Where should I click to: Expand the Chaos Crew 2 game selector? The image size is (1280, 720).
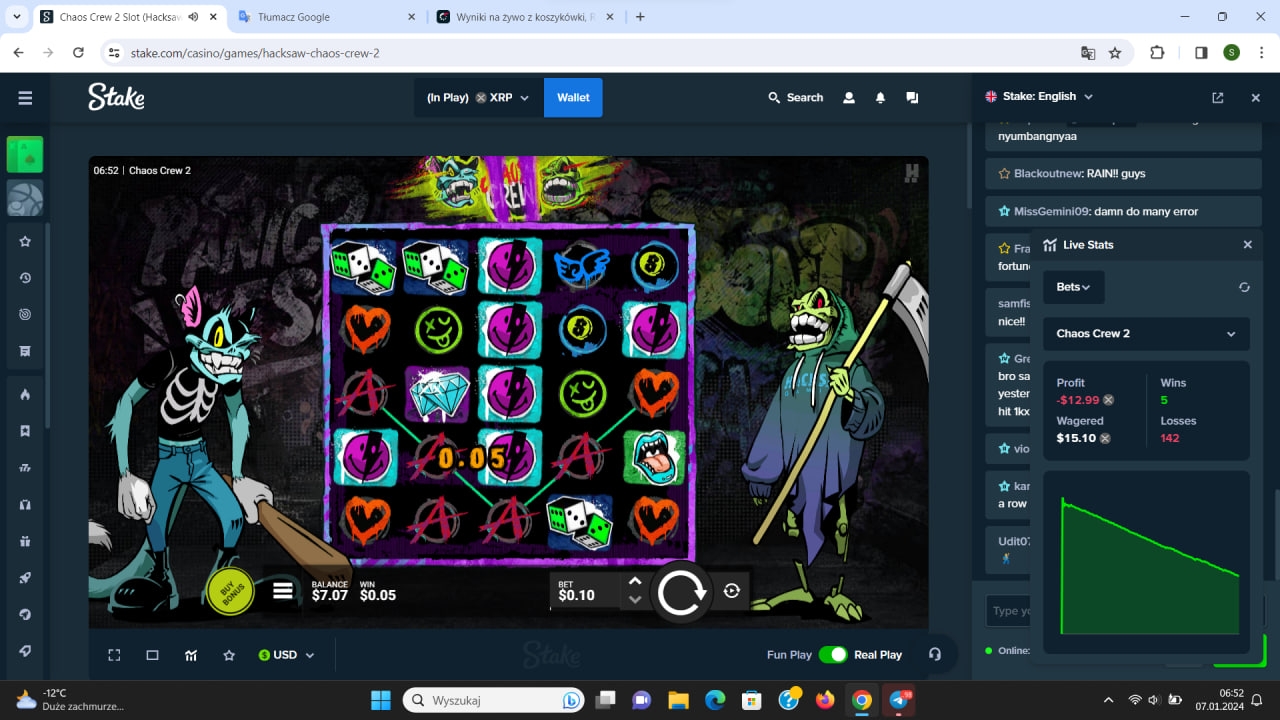pyautogui.click(x=1146, y=334)
